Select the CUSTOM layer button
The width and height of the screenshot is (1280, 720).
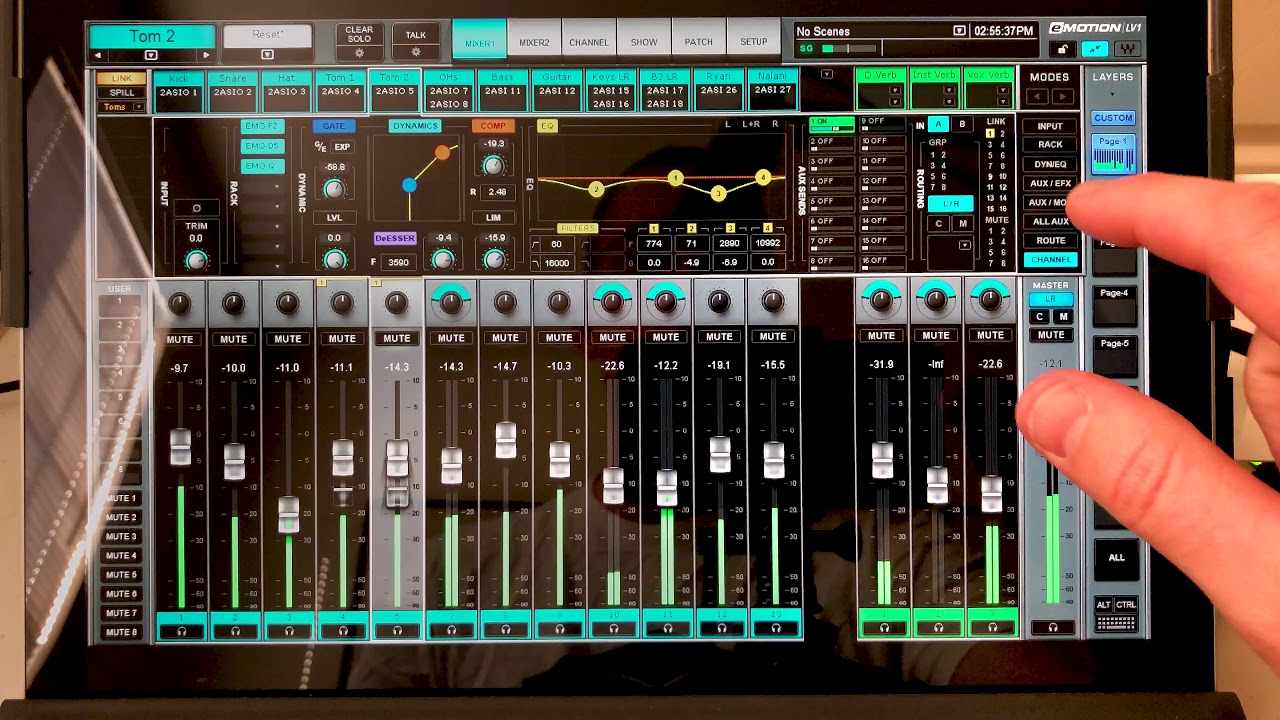pyautogui.click(x=1113, y=118)
